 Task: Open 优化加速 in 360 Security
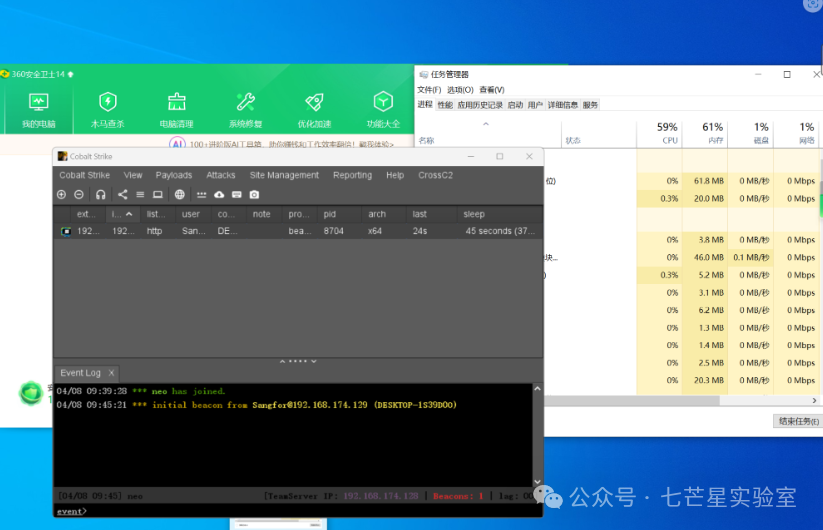tap(314, 110)
